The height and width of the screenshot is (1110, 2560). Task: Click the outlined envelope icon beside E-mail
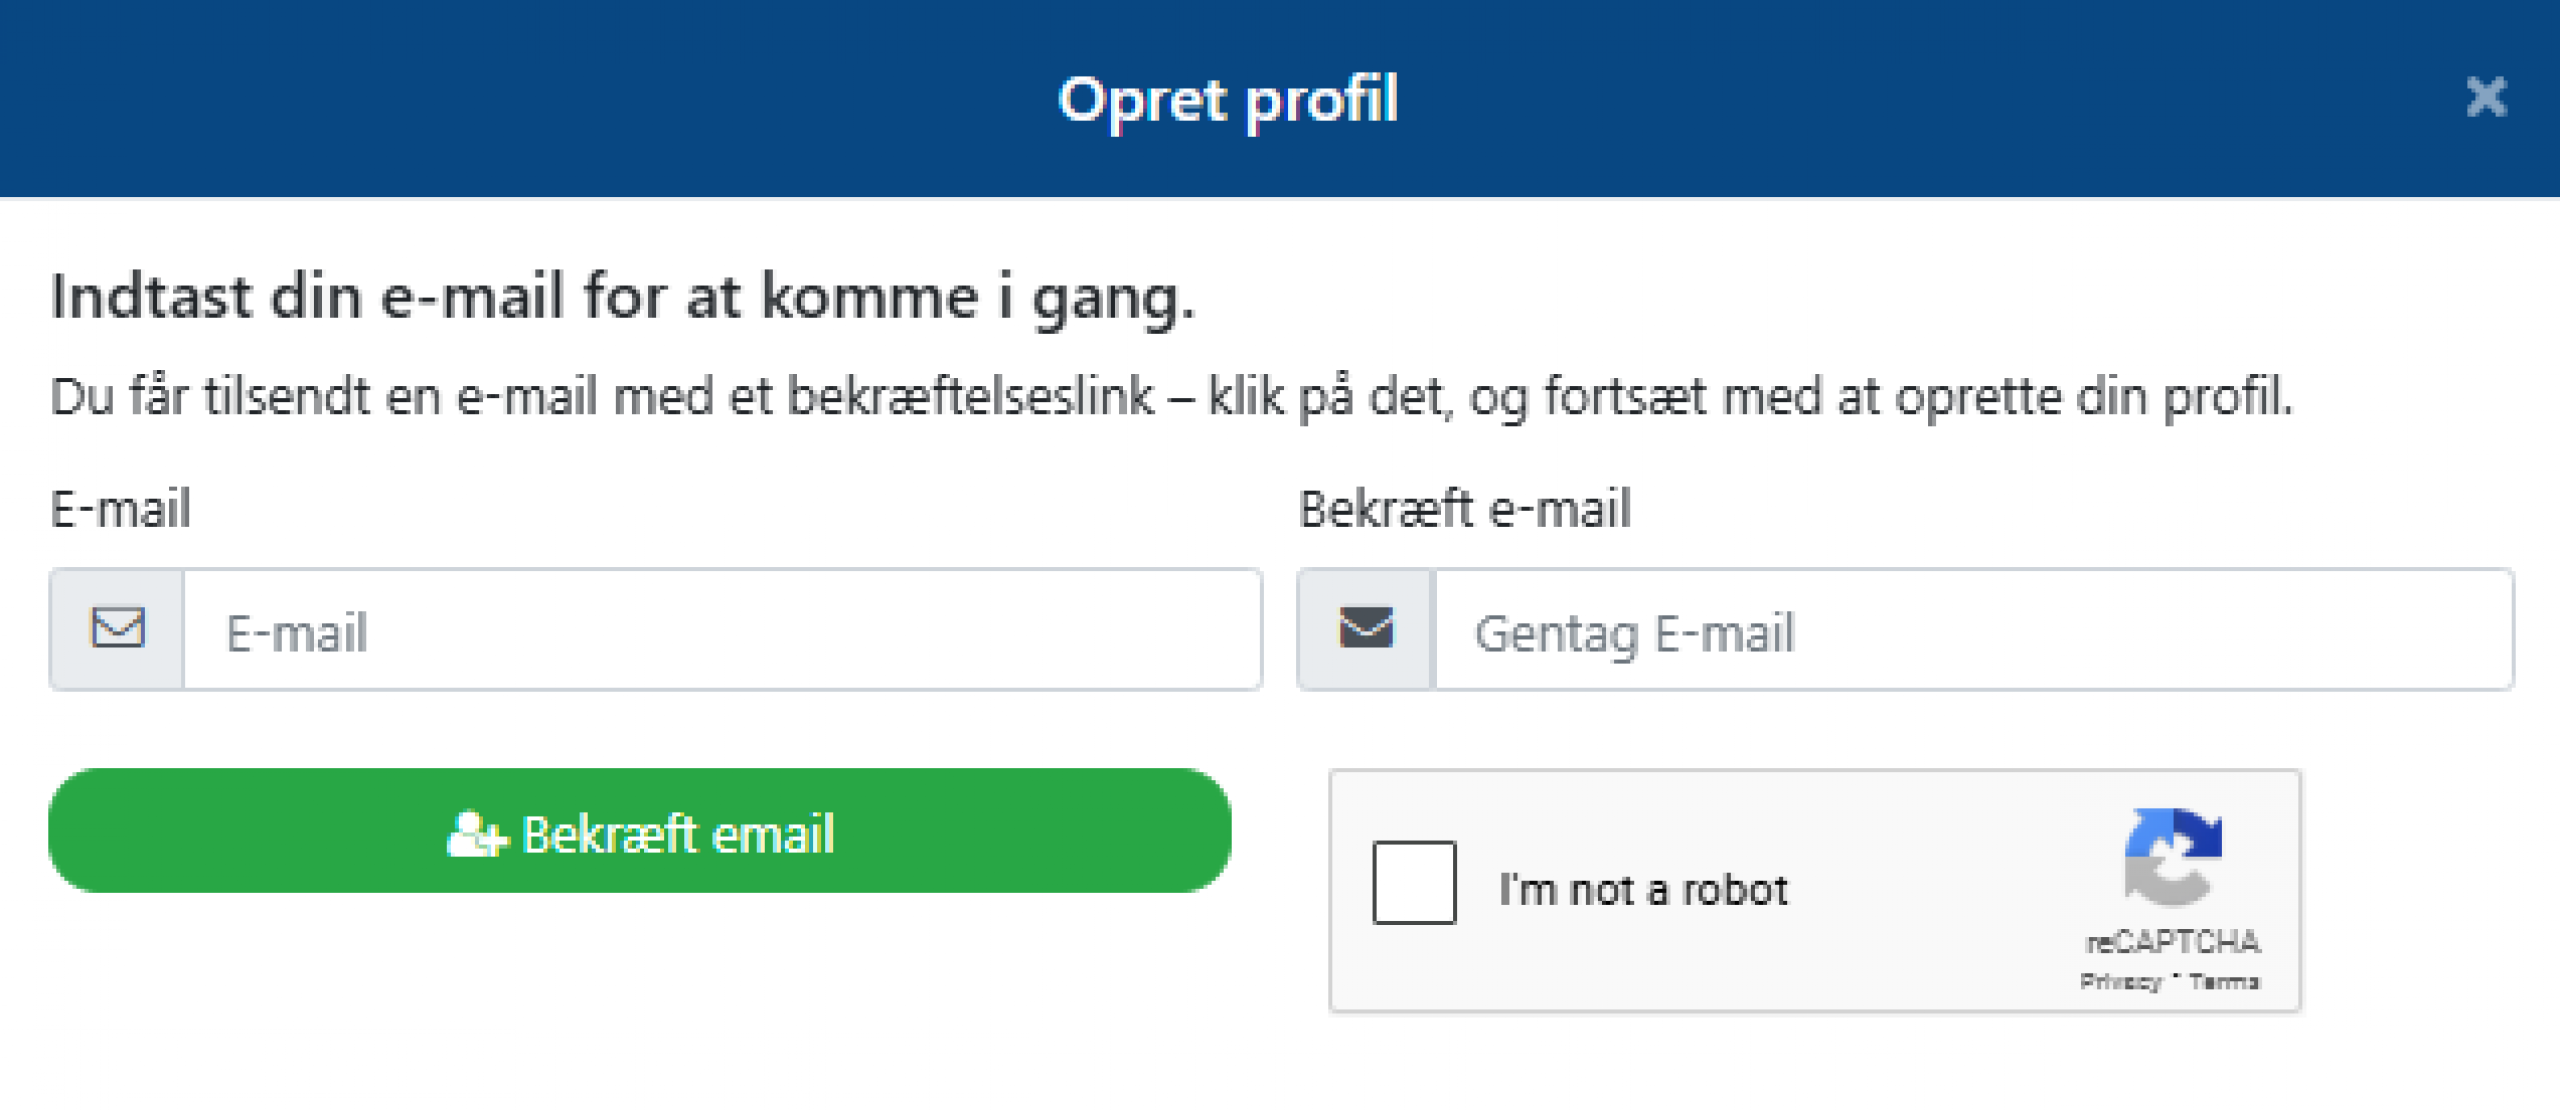118,629
